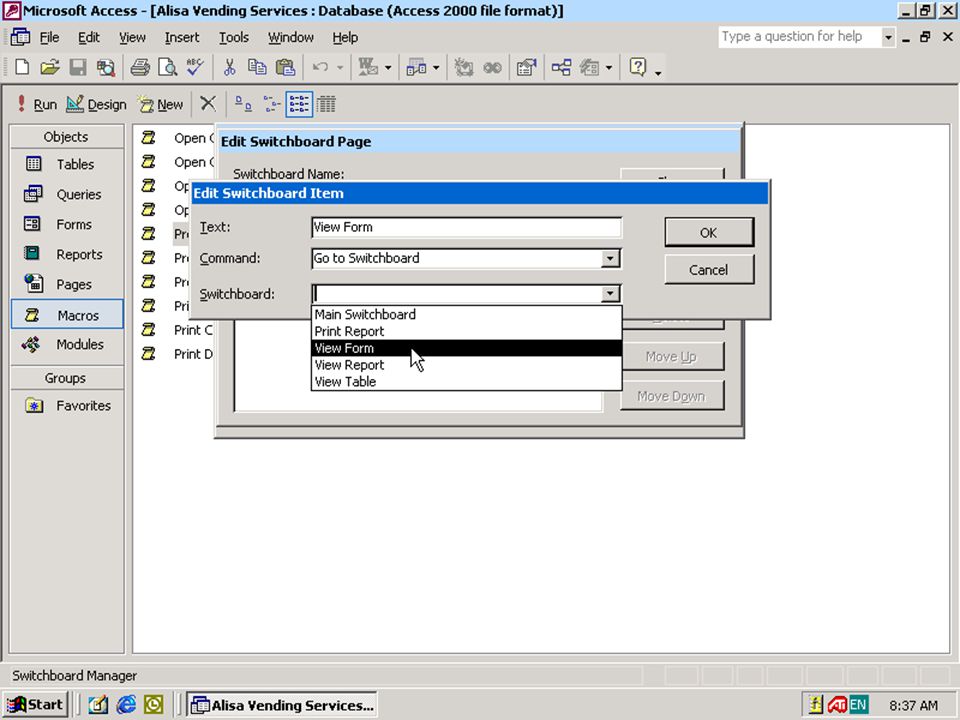Choose Print Report from the list
The image size is (960, 720).
point(467,331)
